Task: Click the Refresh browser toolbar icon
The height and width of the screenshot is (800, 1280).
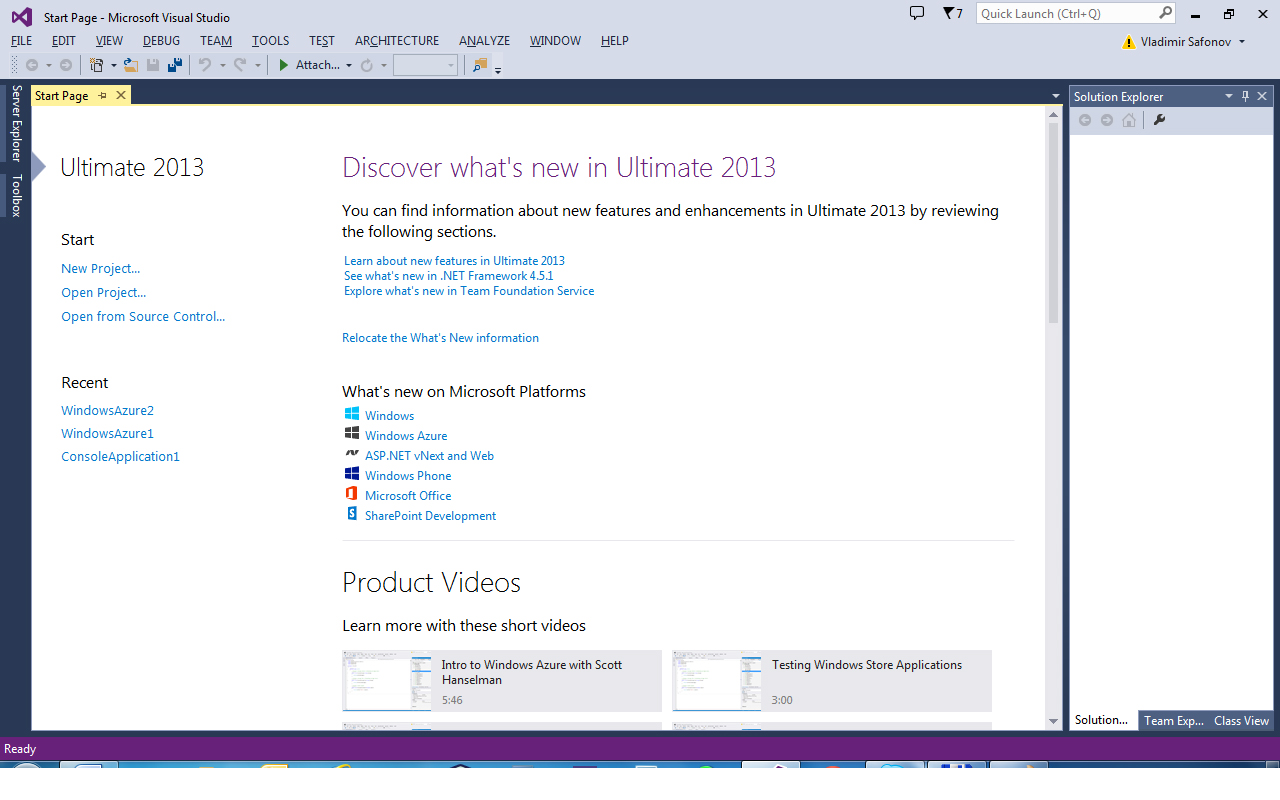Action: (x=367, y=65)
